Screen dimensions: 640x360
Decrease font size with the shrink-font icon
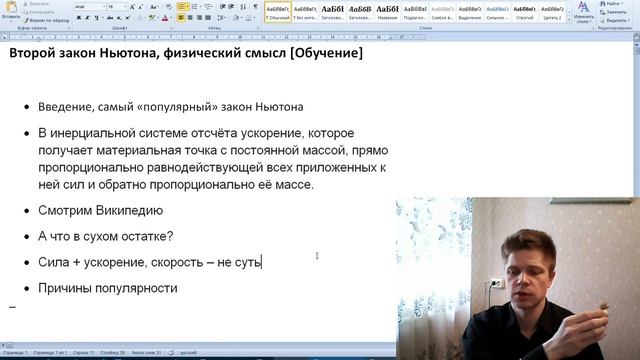tap(140, 7)
